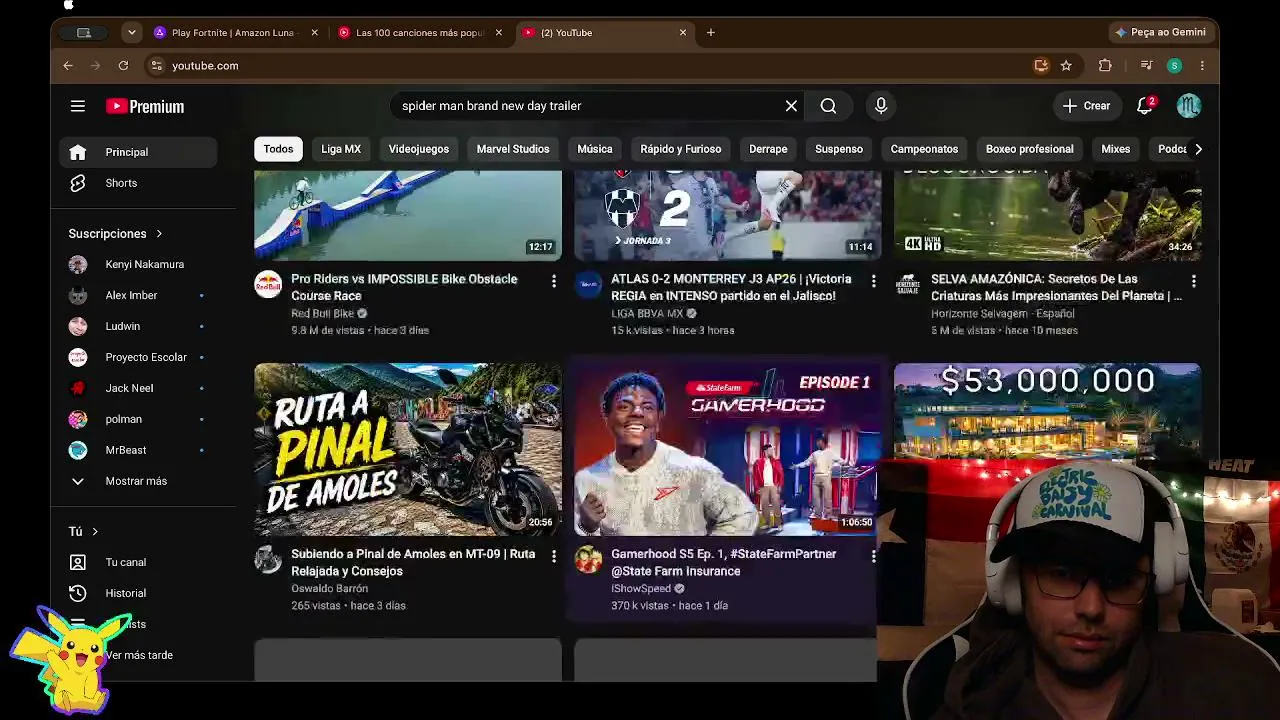Open the browser extensions puzzle icon
Screen dimensions: 1280x720
click(x=1105, y=66)
